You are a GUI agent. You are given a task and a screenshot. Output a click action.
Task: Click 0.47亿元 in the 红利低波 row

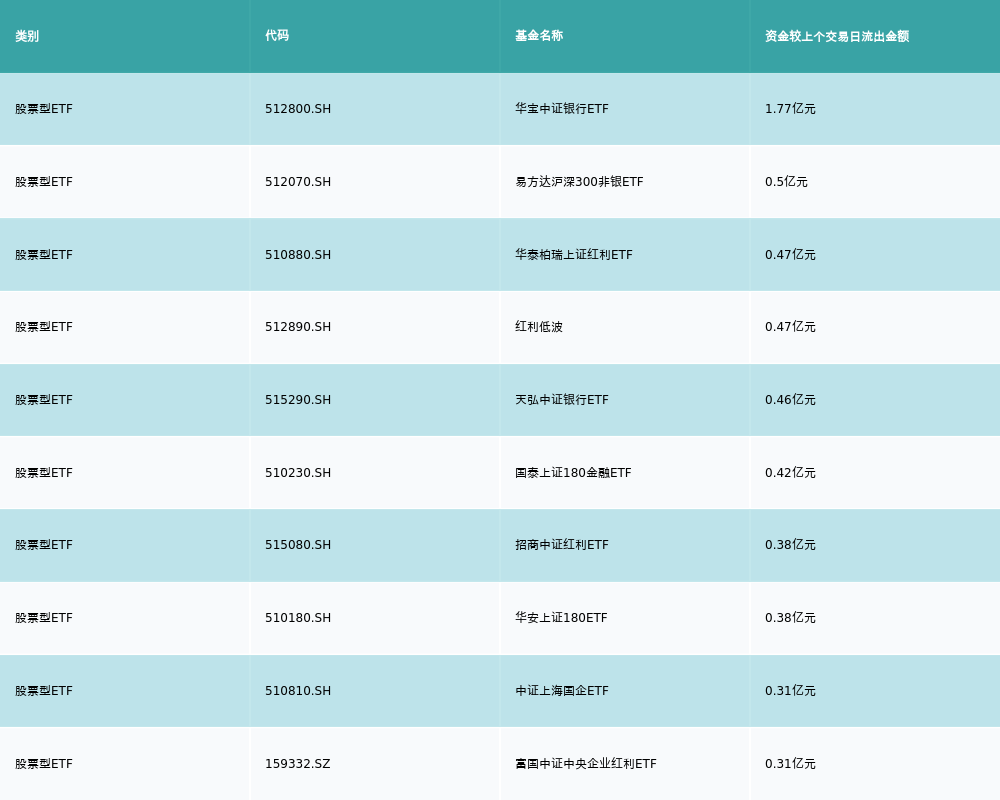(x=790, y=327)
